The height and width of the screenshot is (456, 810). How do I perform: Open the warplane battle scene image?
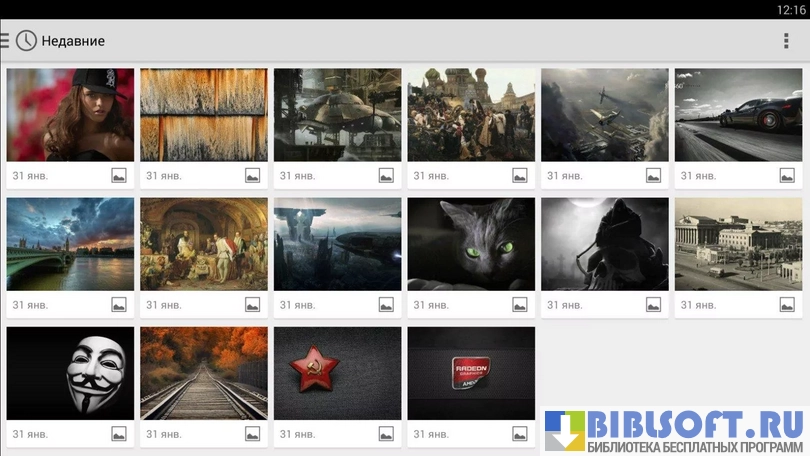click(x=605, y=115)
